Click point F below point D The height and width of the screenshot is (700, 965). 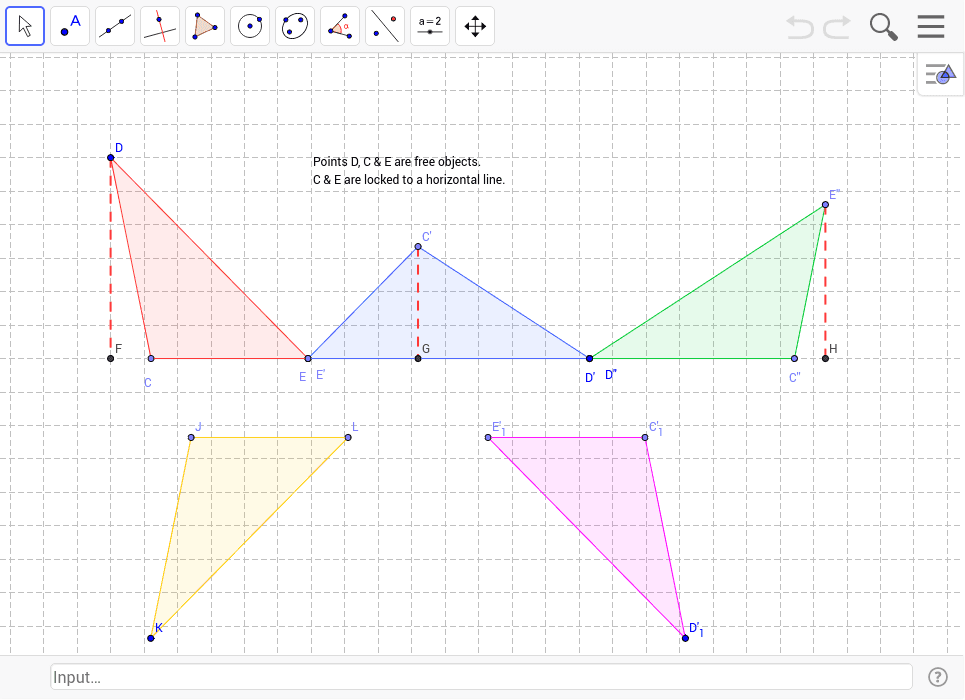[x=111, y=358]
